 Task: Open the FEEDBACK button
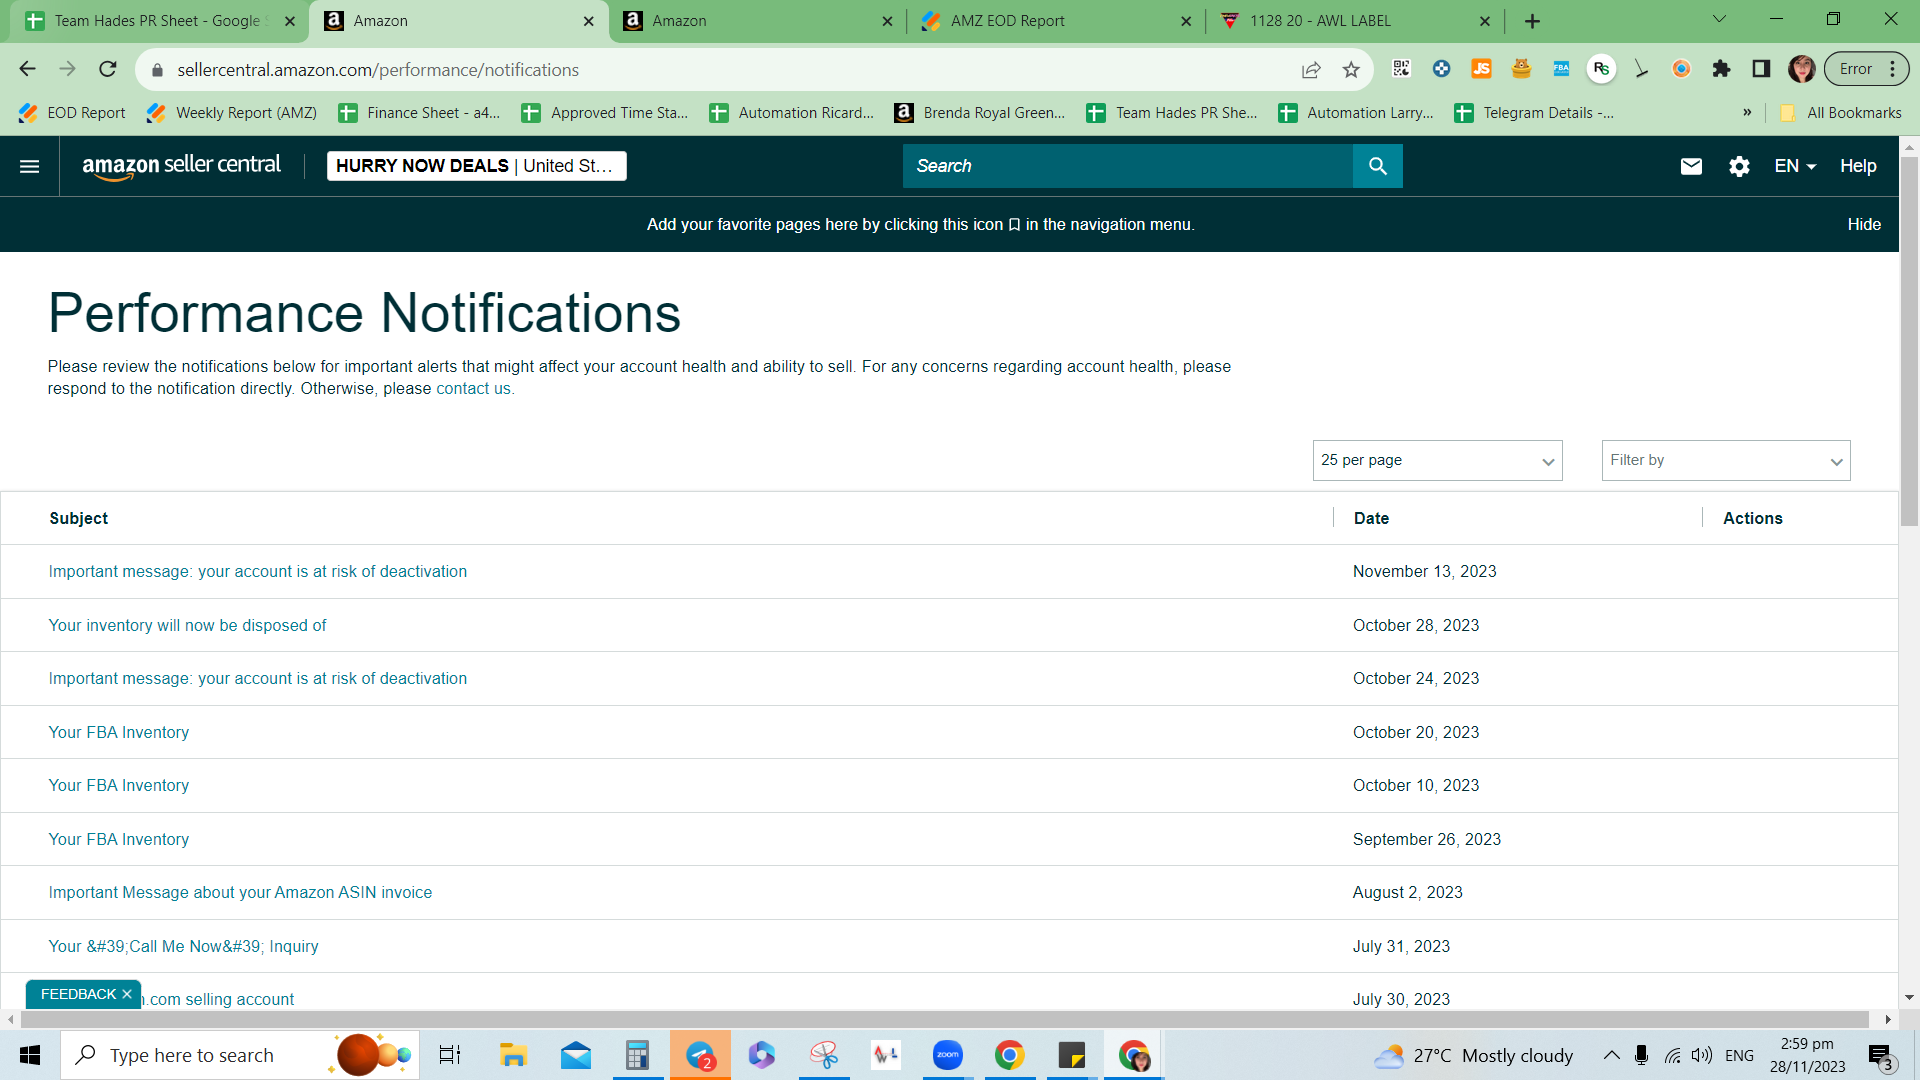[78, 994]
